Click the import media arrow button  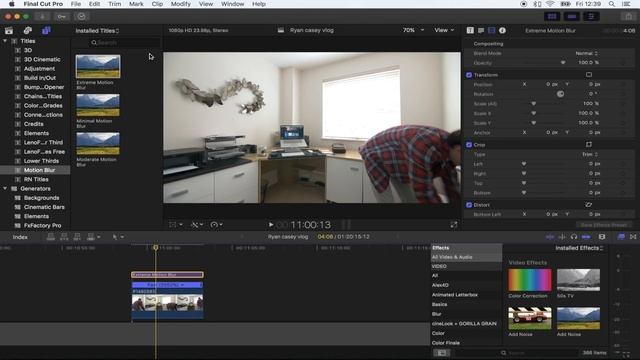point(42,16)
